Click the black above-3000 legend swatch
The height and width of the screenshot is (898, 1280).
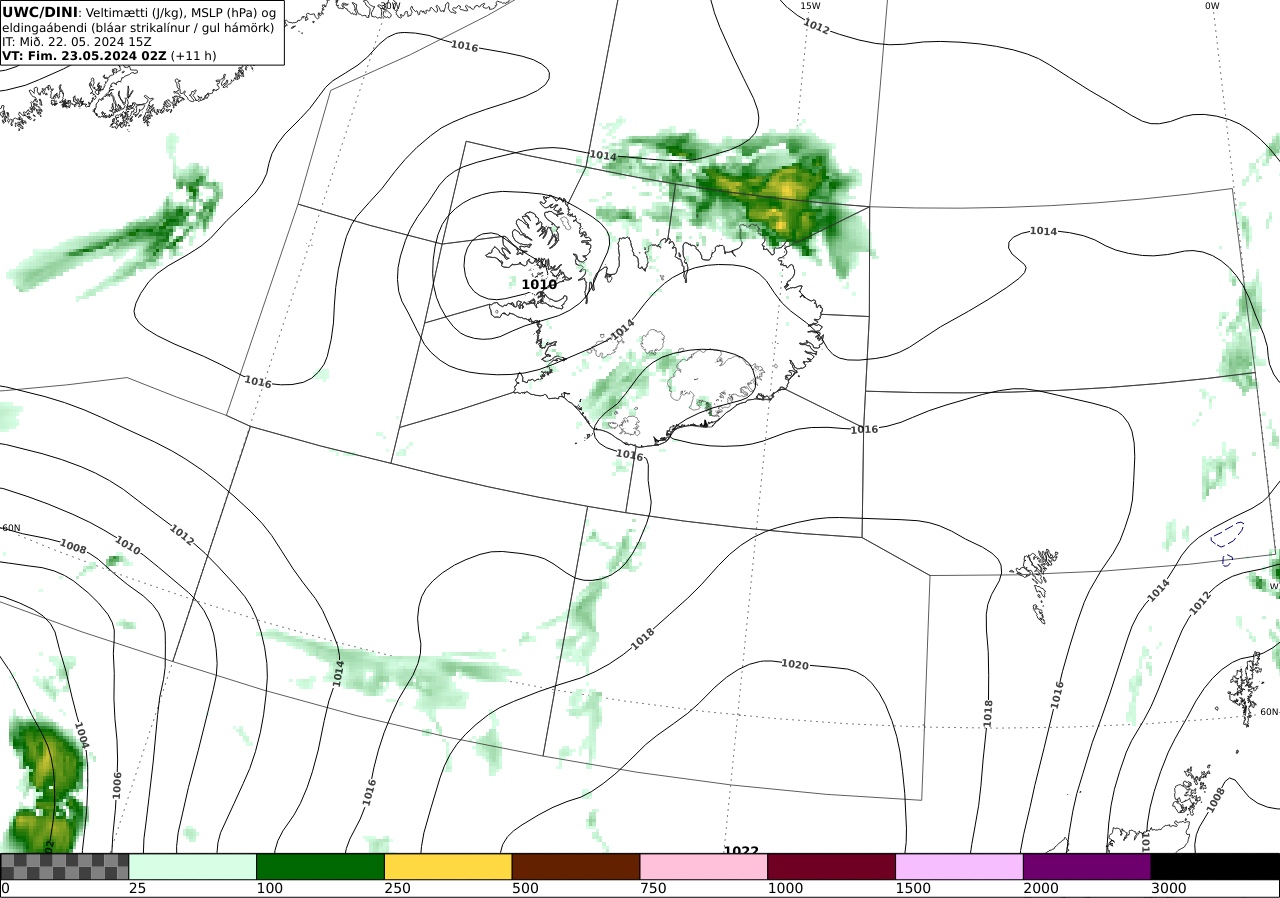click(x=1215, y=866)
